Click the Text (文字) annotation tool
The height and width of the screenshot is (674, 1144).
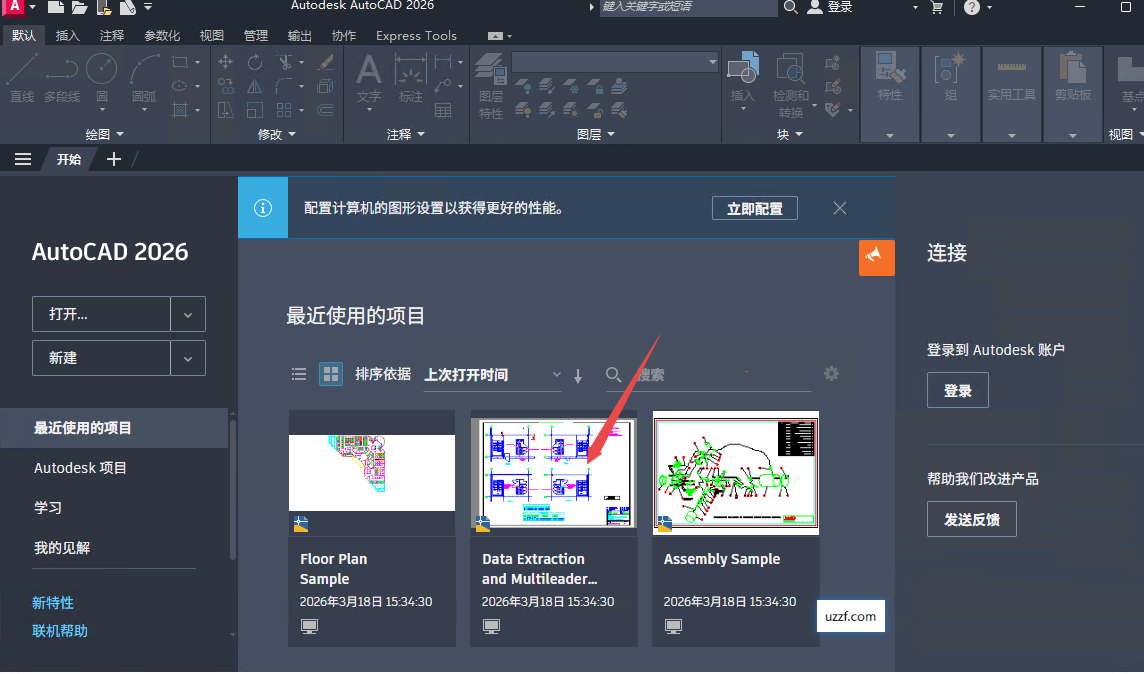click(x=369, y=72)
